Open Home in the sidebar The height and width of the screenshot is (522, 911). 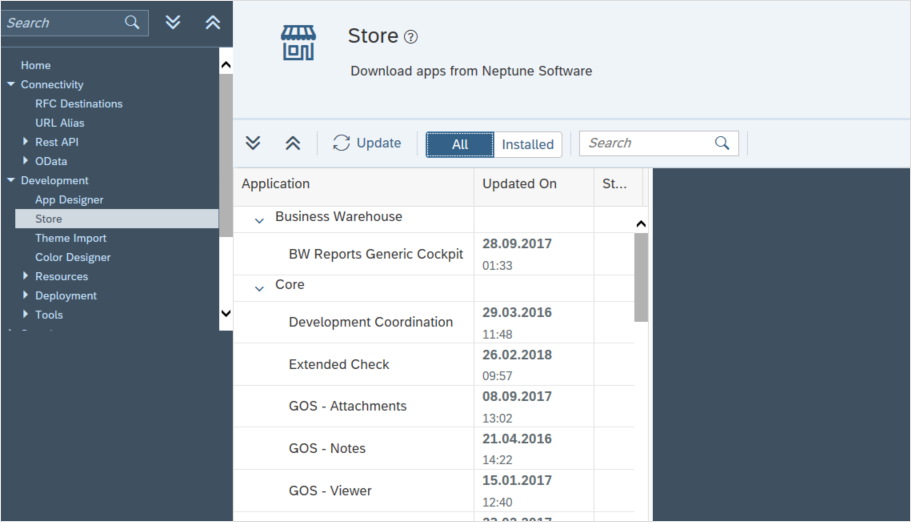click(35, 65)
